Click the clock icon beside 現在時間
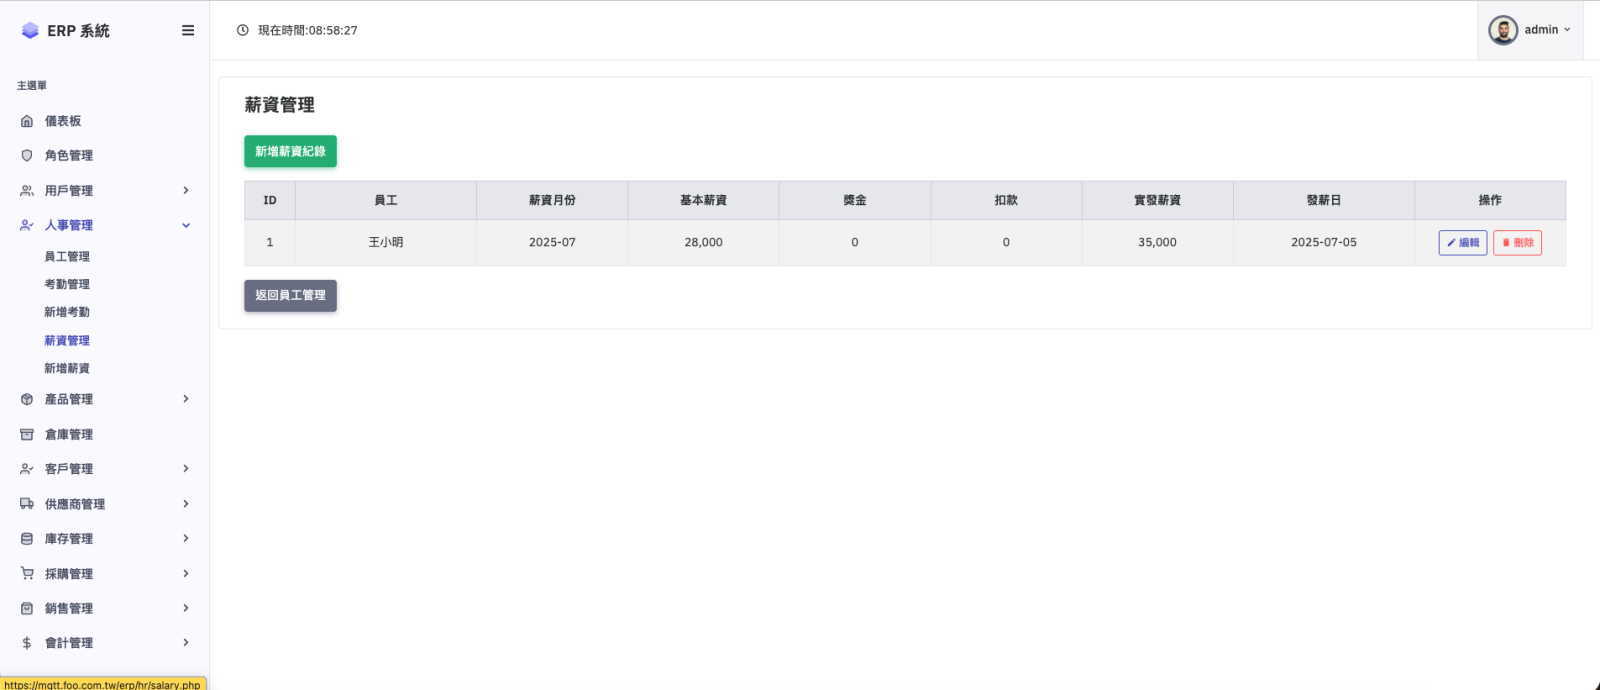The height and width of the screenshot is (690, 1600). point(242,30)
